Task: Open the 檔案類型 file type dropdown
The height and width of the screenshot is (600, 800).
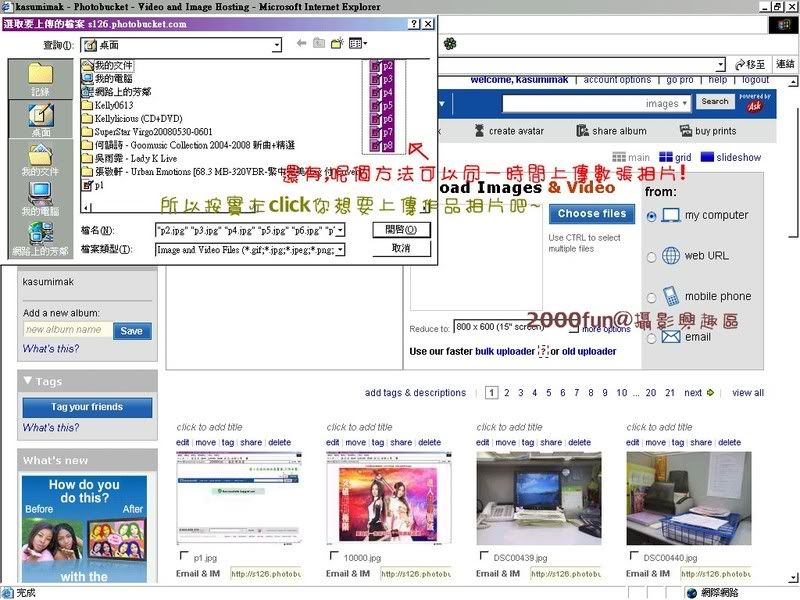Action: (341, 250)
